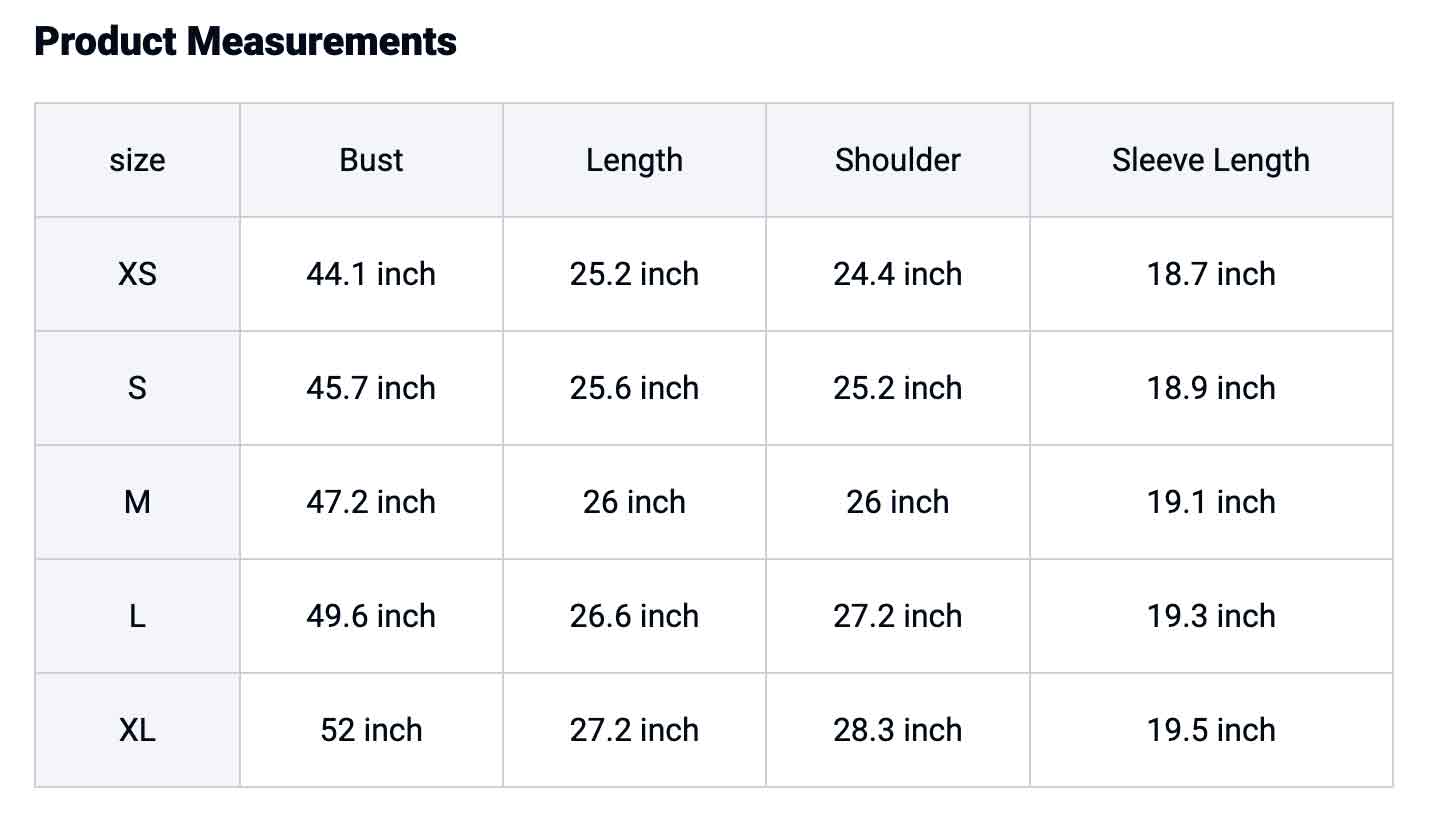This screenshot has height=822, width=1430.
Task: Click the Length column header
Action: click(x=634, y=160)
